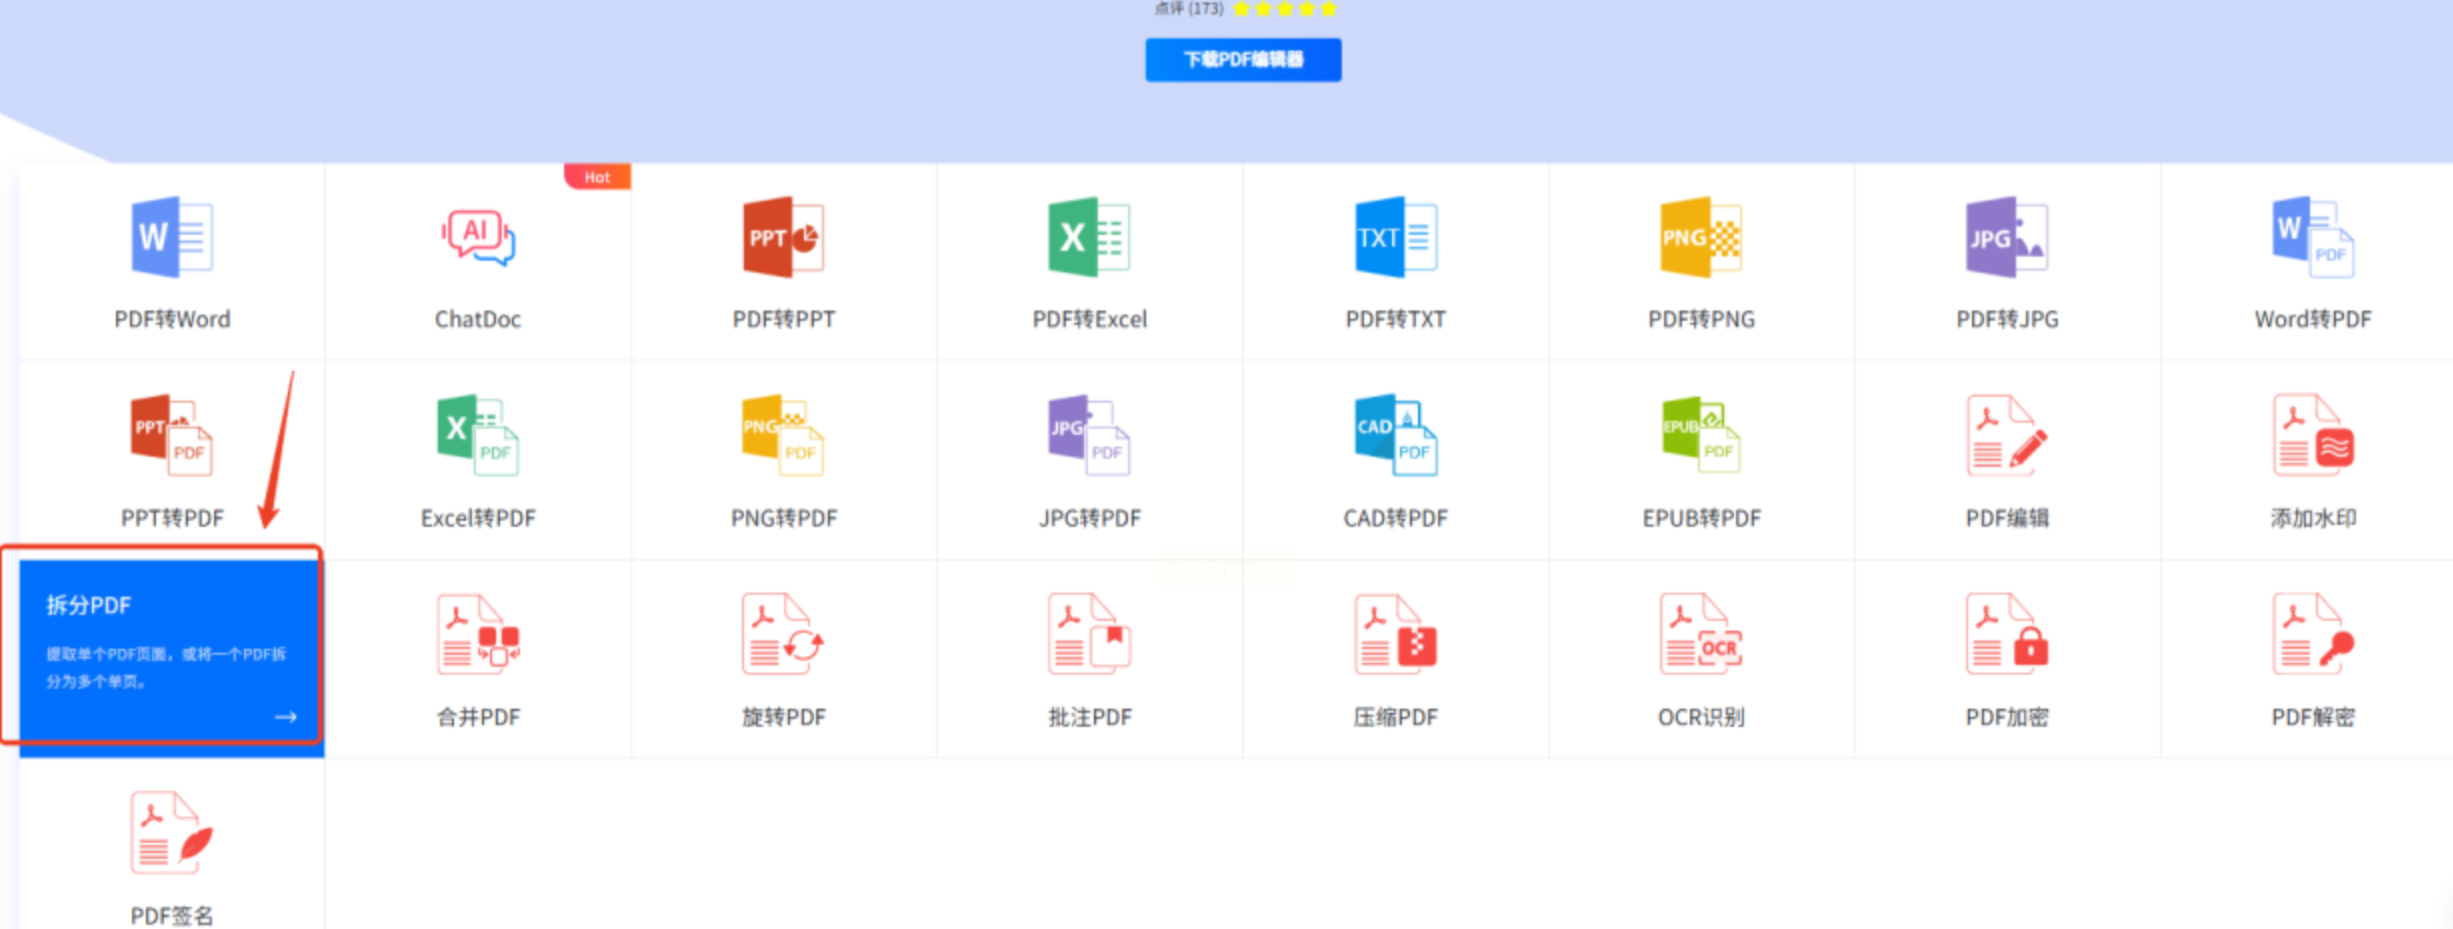2453x929 pixels.
Task: Select the PDF加密 encryption tool icon
Action: coord(2007,634)
